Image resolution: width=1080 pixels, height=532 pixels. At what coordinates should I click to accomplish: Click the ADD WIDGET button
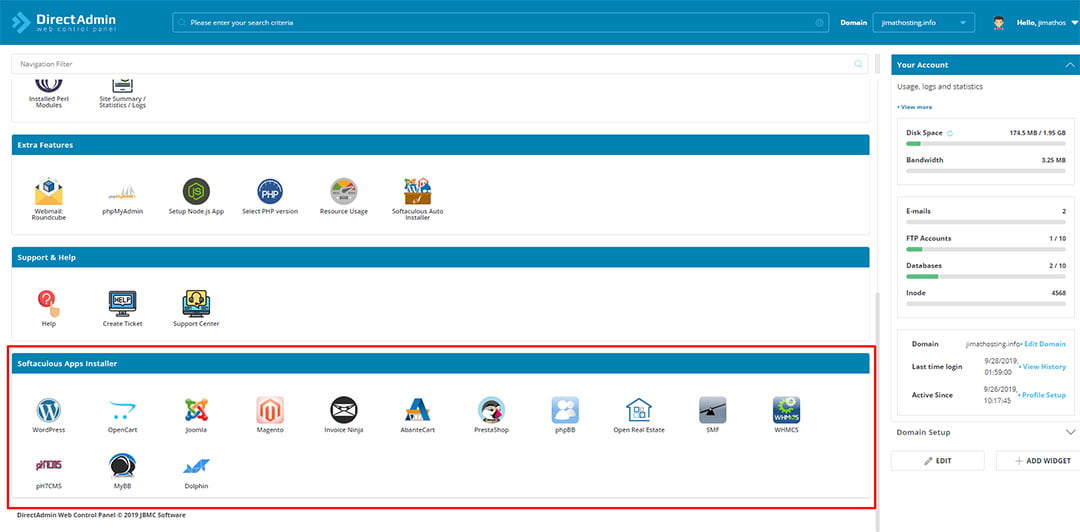pyautogui.click(x=1038, y=461)
